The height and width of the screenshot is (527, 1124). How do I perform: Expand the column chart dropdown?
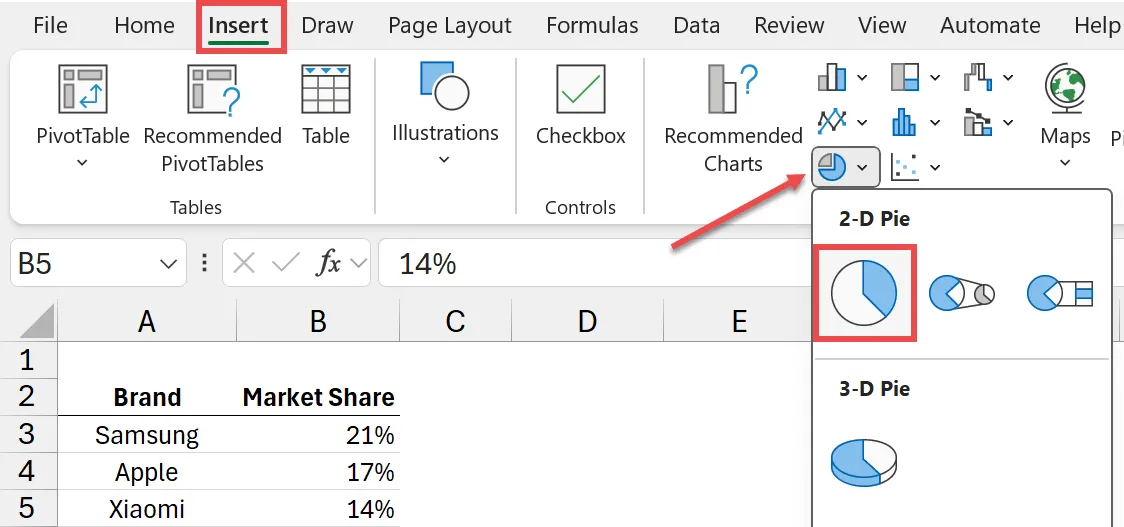(x=863, y=77)
